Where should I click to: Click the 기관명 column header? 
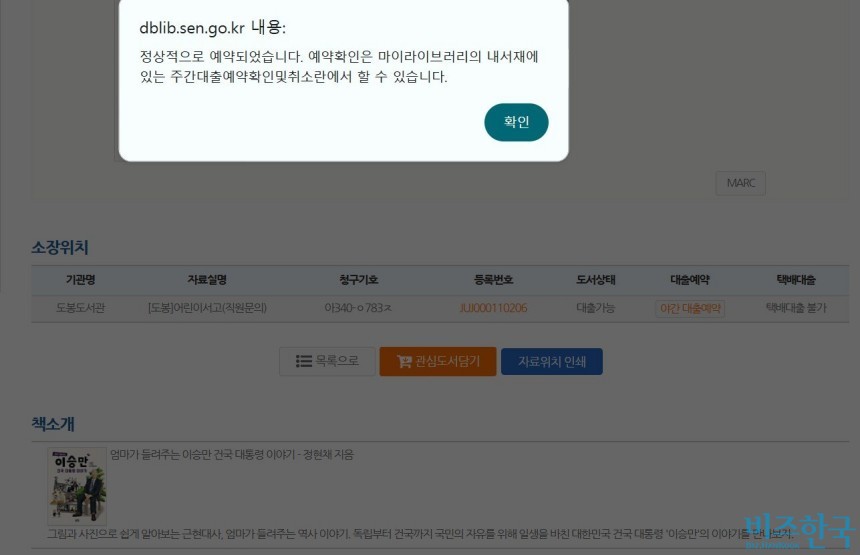[x=80, y=280]
